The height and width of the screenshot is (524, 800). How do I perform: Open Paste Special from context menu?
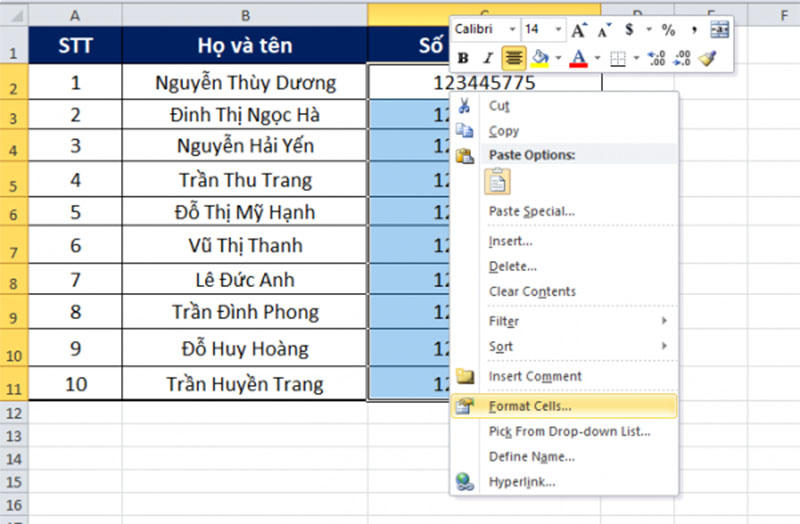click(564, 211)
